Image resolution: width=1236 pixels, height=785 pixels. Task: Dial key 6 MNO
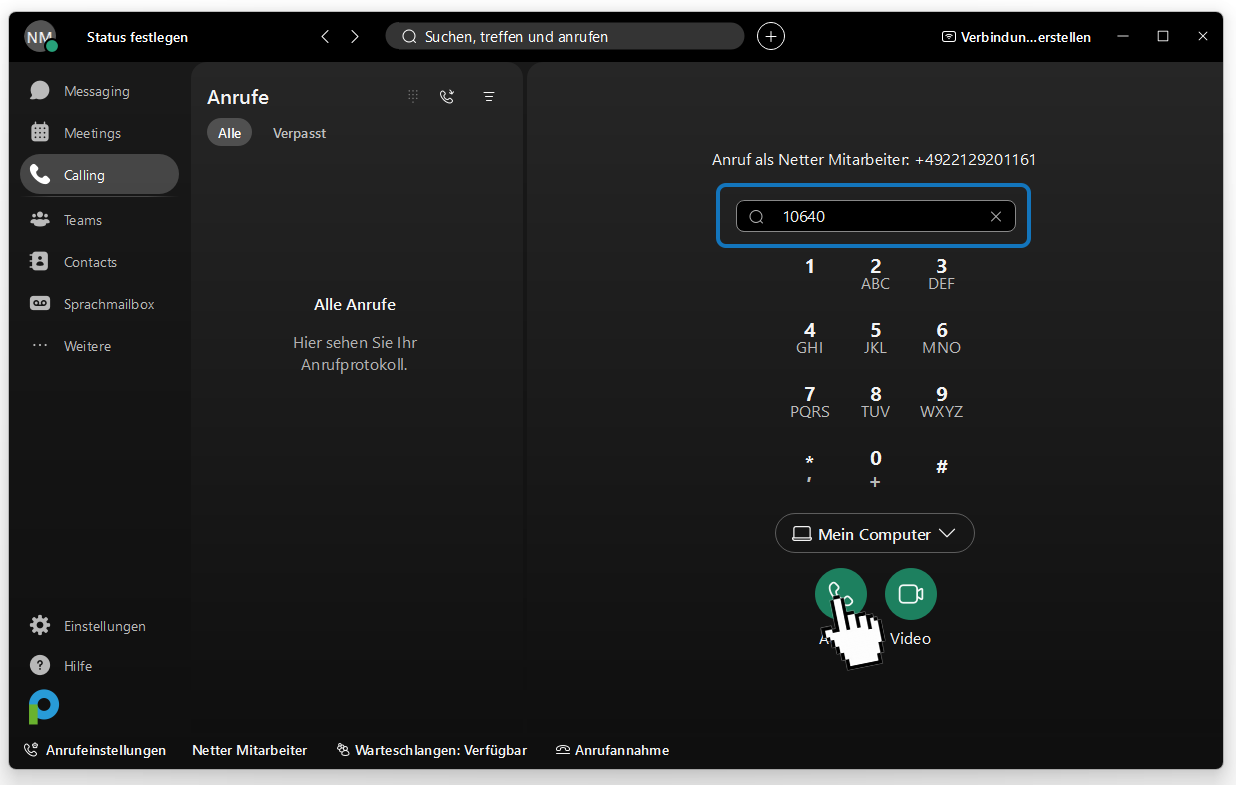942,338
